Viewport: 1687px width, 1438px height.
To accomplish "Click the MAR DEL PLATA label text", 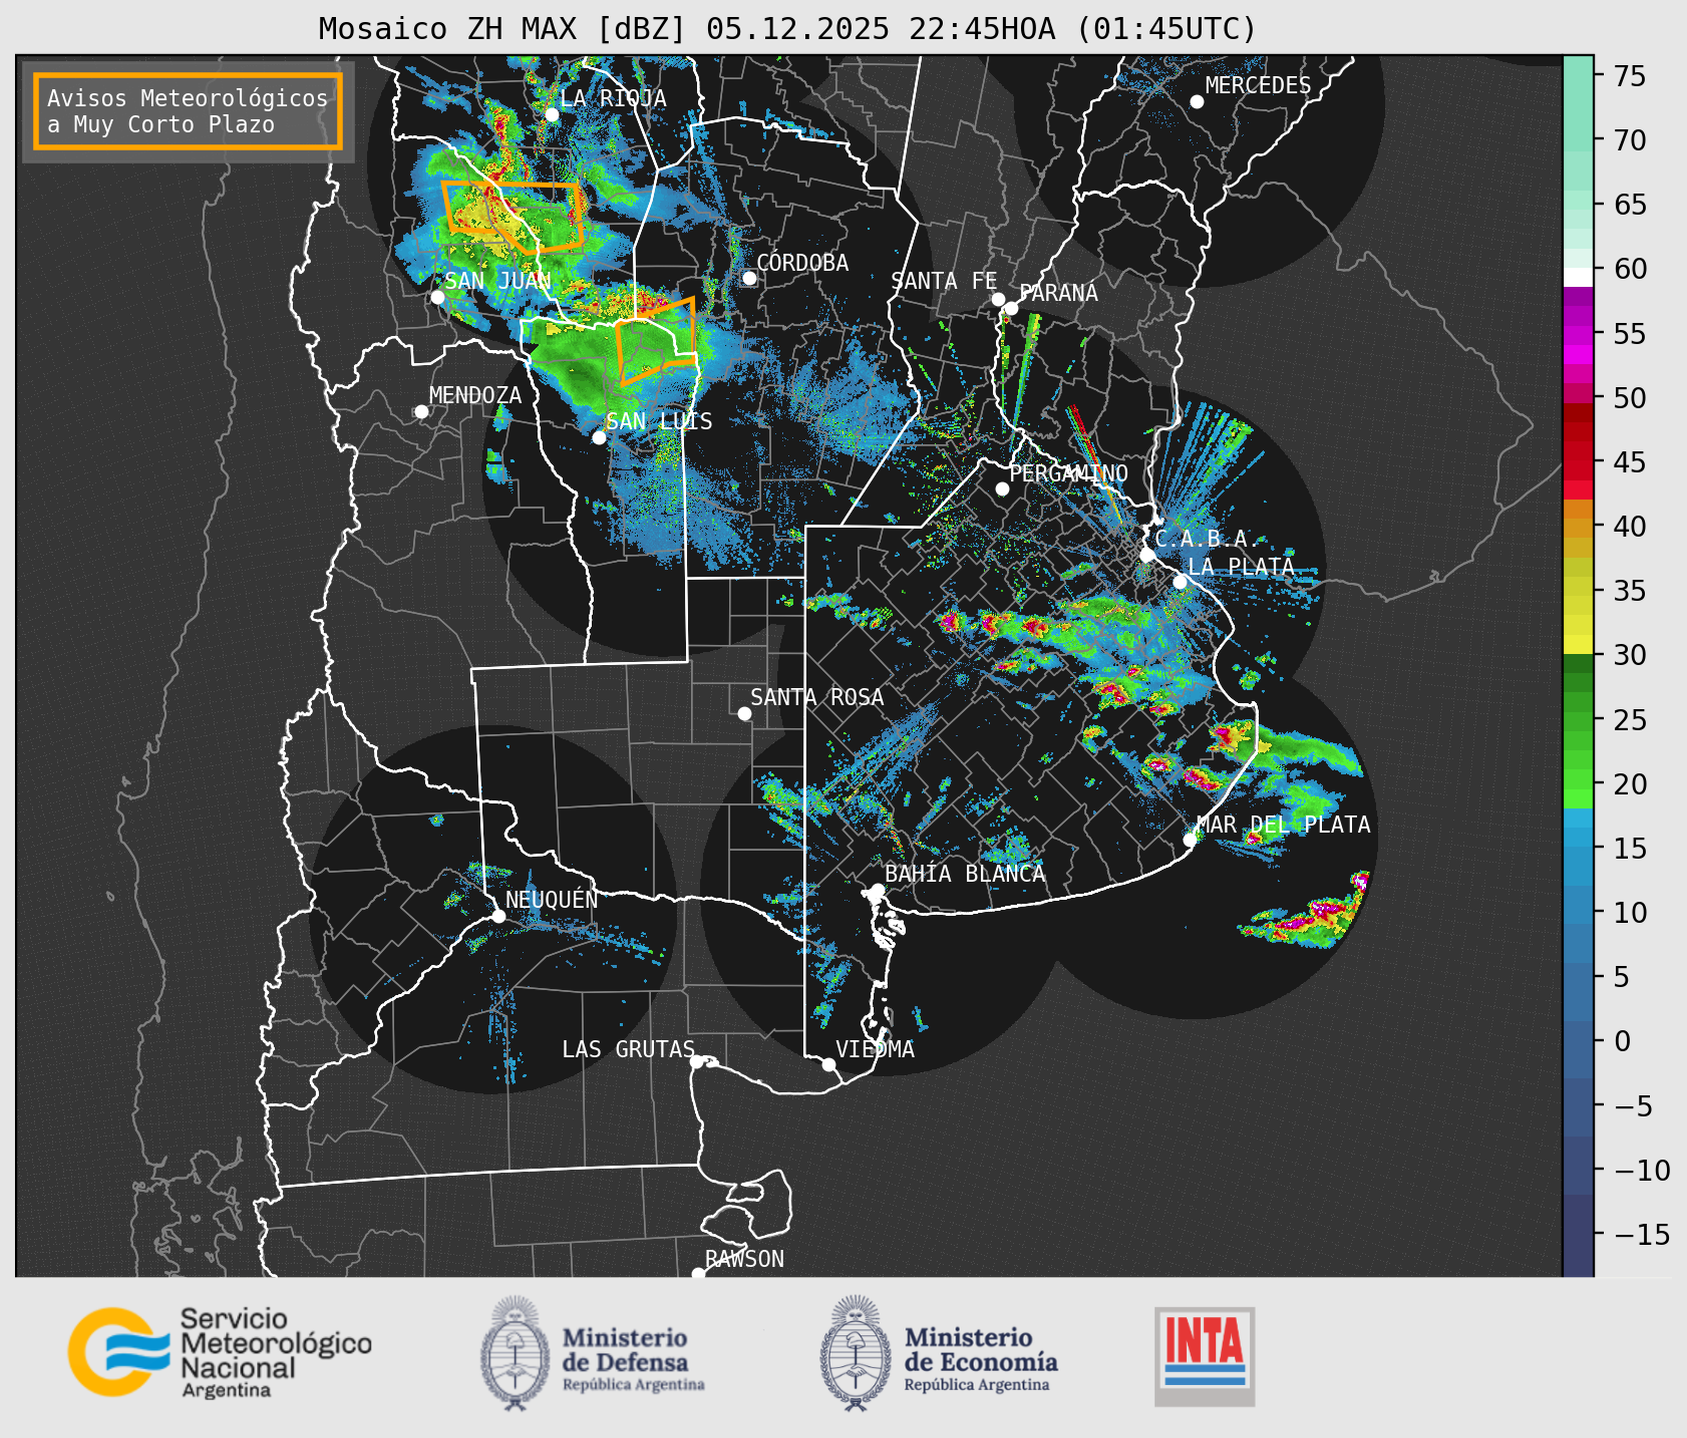I will tap(1283, 825).
